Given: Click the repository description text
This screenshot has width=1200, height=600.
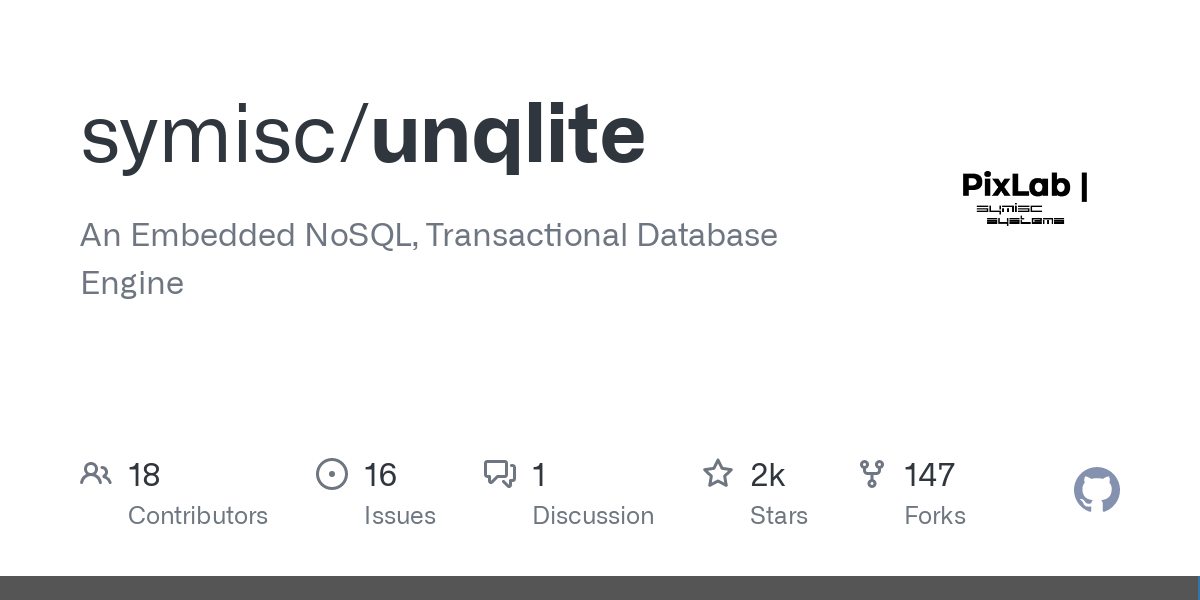Looking at the screenshot, I should click(429, 259).
